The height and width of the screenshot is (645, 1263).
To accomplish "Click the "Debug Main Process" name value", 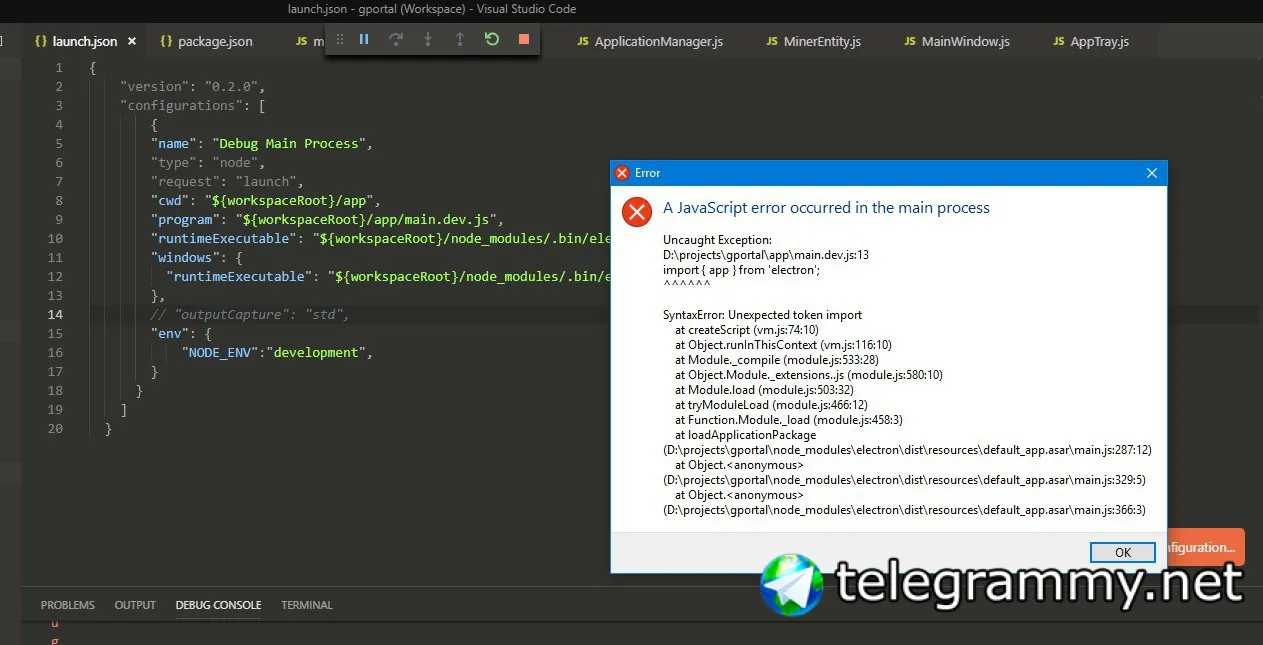I will click(x=289, y=143).
